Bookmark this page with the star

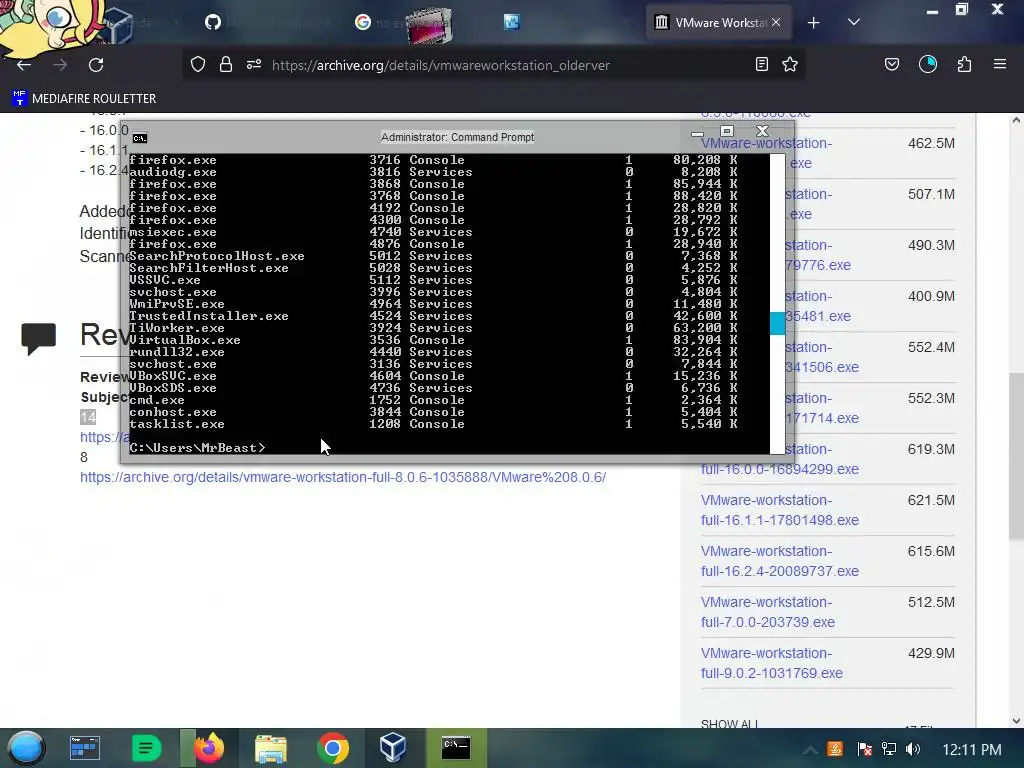[x=790, y=64]
